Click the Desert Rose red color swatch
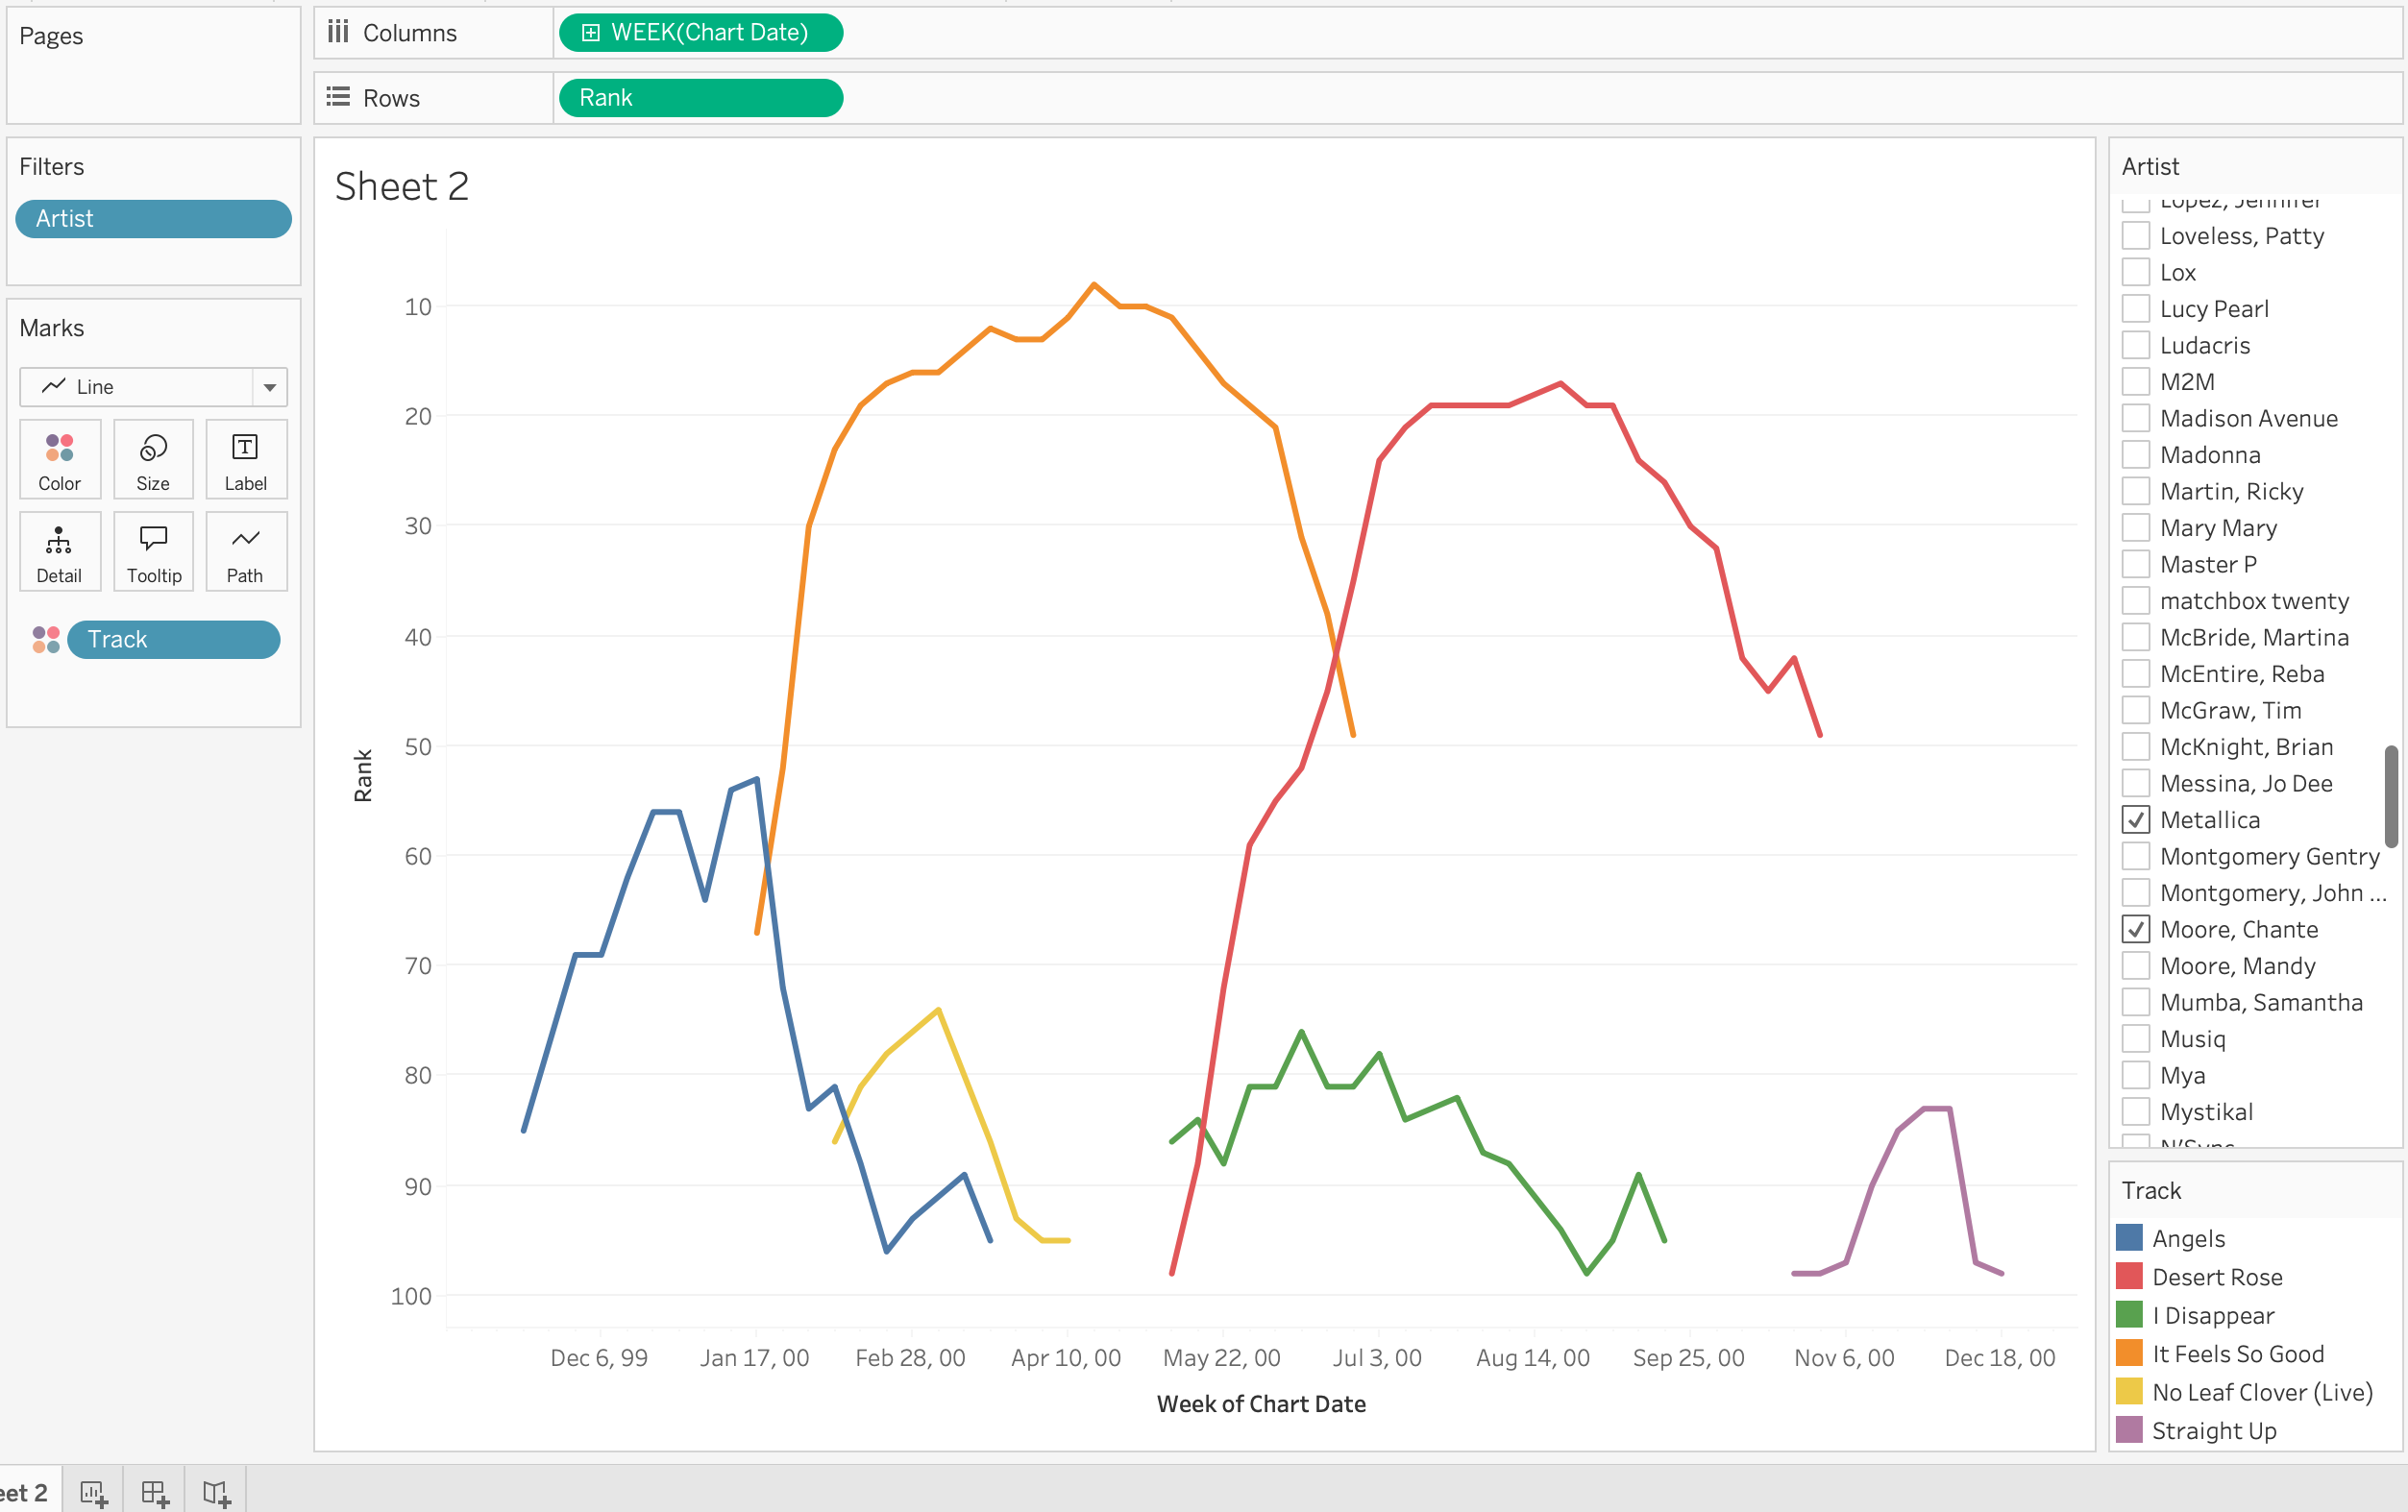 tap(2130, 1277)
